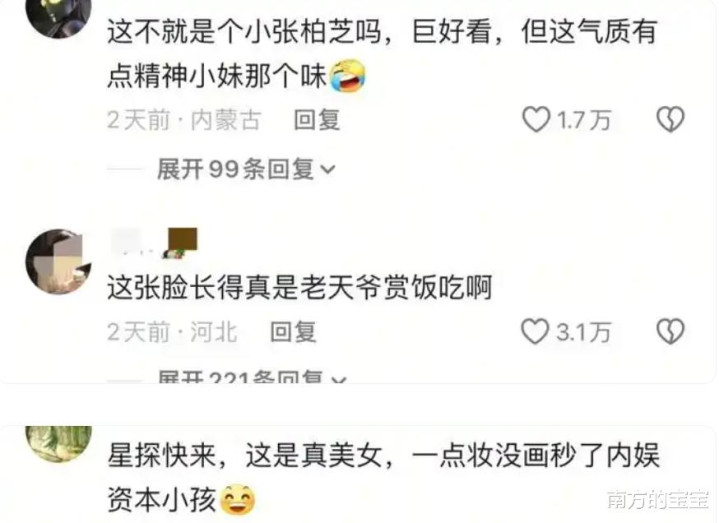Like the Hebei comment with 3.1万 likes

coord(535,331)
